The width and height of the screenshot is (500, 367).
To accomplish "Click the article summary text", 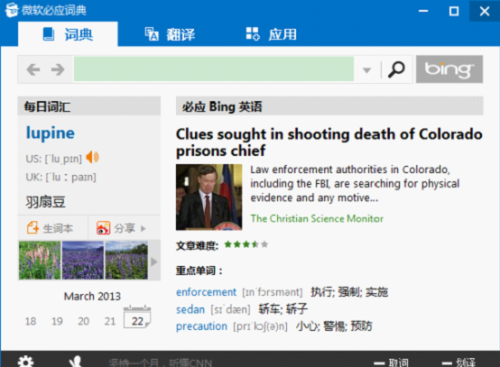I will (x=355, y=183).
